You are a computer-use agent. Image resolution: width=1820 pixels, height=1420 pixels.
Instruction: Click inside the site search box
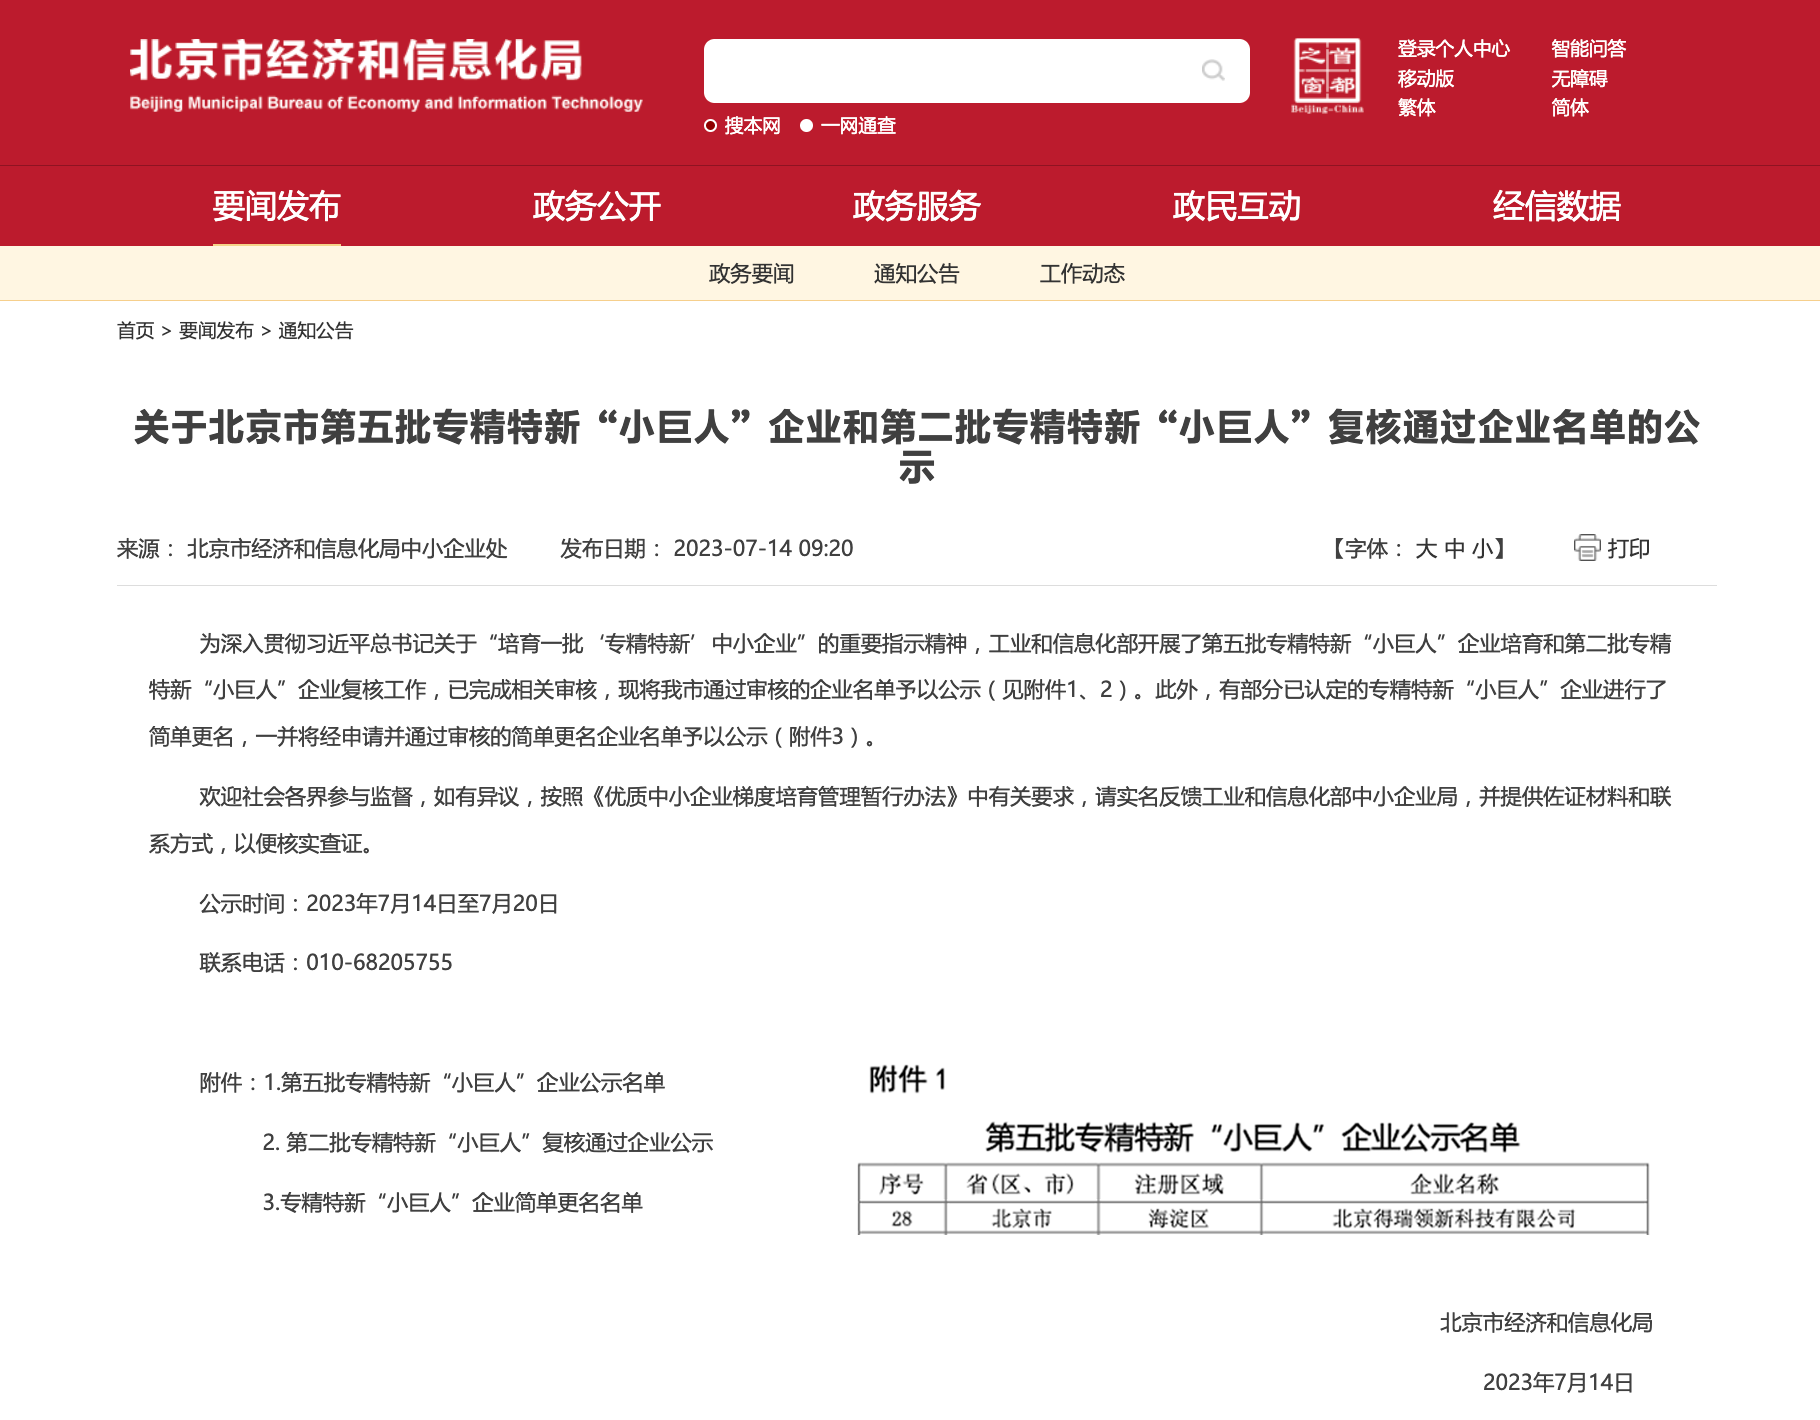(950, 71)
